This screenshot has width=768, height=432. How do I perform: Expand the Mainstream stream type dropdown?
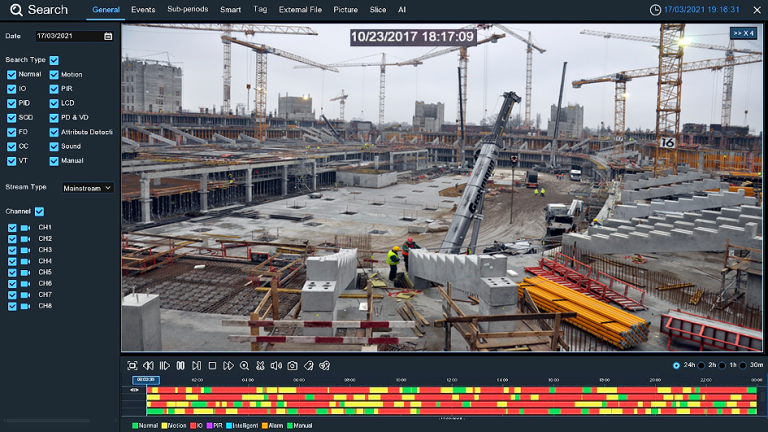click(x=87, y=187)
